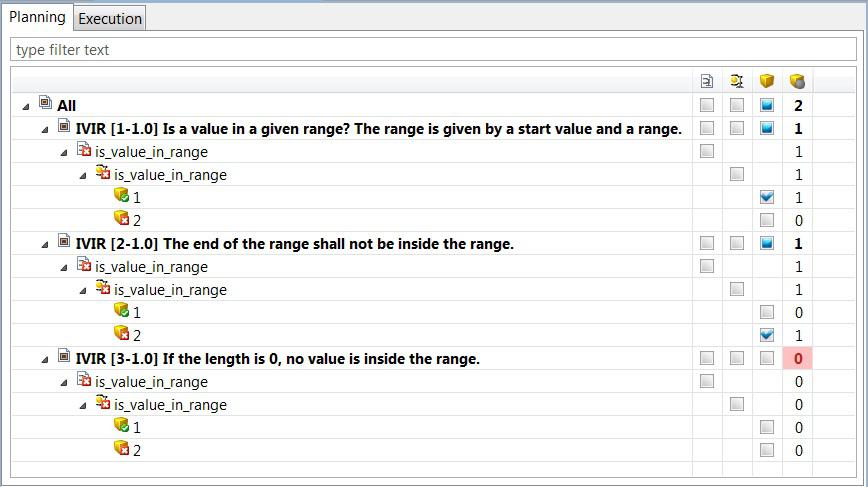The width and height of the screenshot is (868, 487).
Task: Click the type filter text field
Action: click(x=433, y=50)
